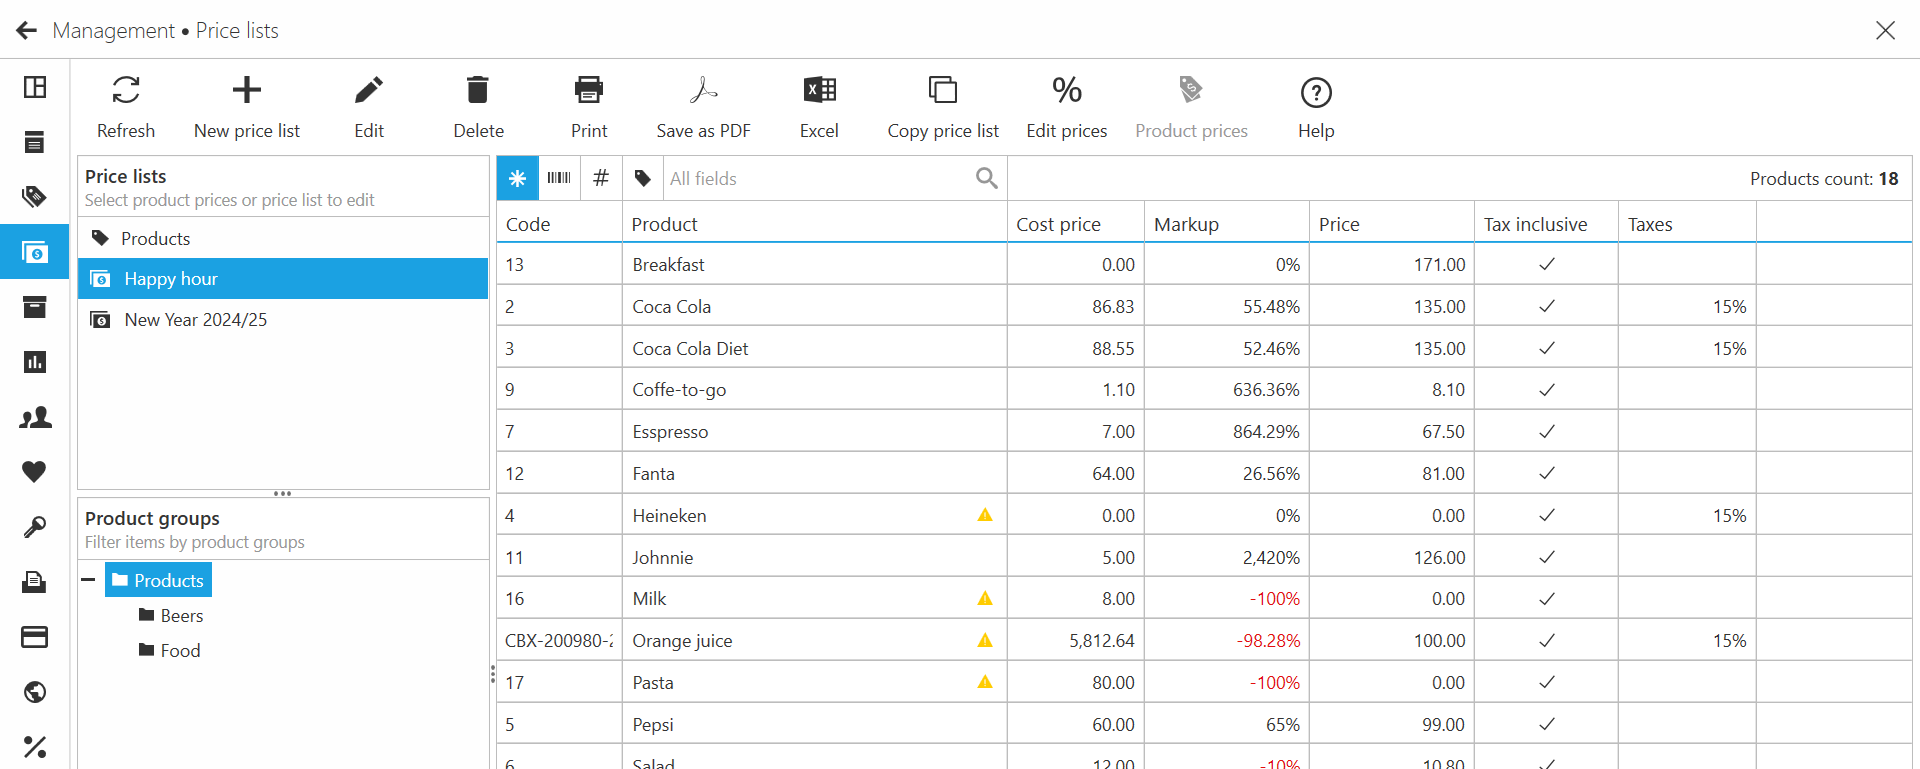Collapse the Products group tree
The height and width of the screenshot is (769, 1920).
coord(89,580)
